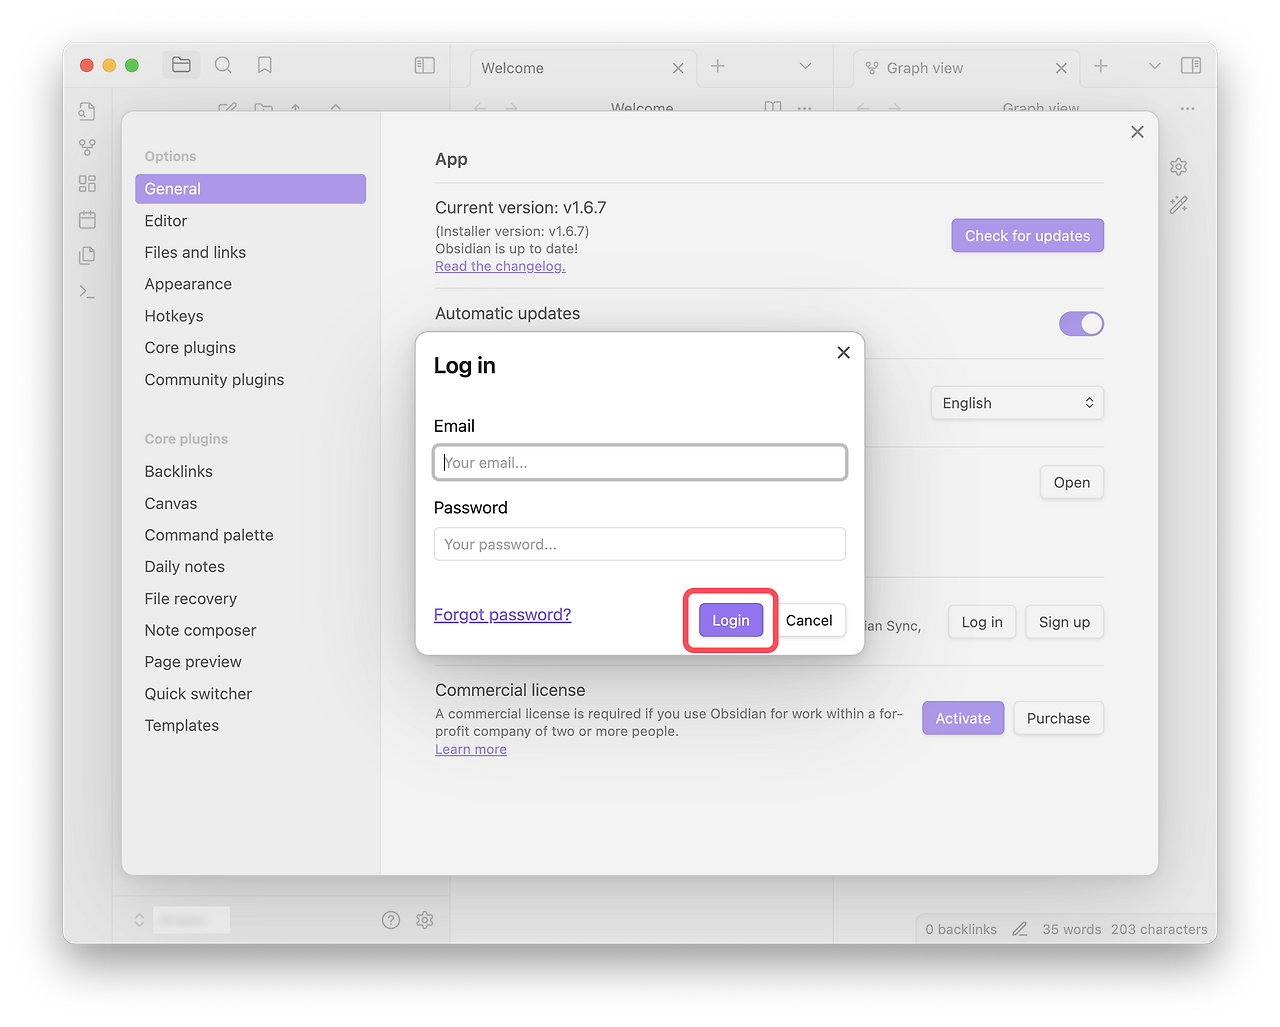Open the file explorer folder icon
Screen dimensions: 1280x1027
(181, 65)
